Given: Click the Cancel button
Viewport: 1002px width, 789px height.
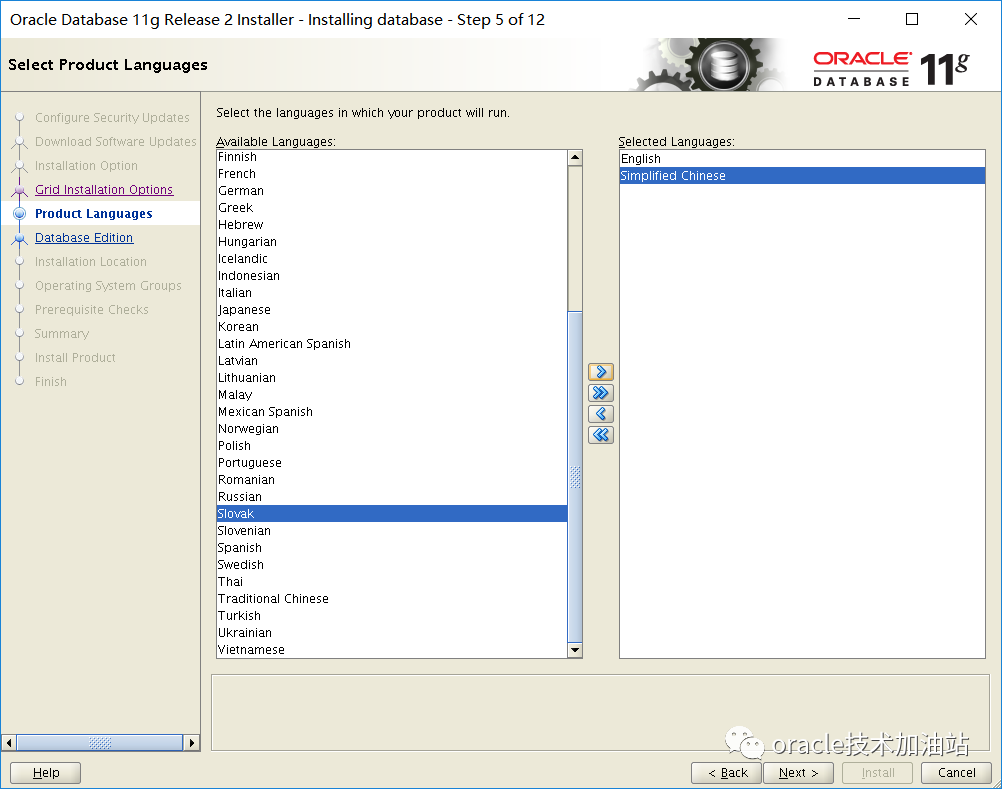Looking at the screenshot, I should coord(956,772).
